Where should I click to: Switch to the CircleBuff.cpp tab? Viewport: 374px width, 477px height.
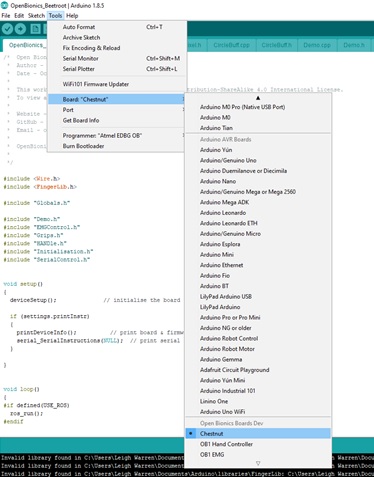click(x=231, y=45)
